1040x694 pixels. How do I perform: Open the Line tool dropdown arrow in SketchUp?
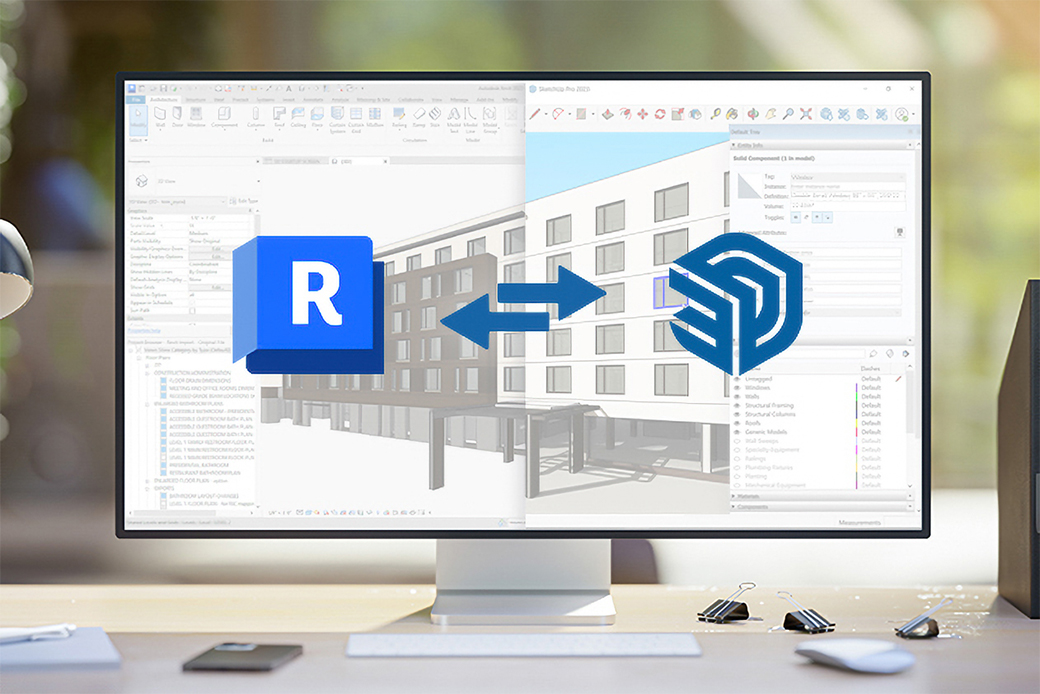[x=546, y=114]
